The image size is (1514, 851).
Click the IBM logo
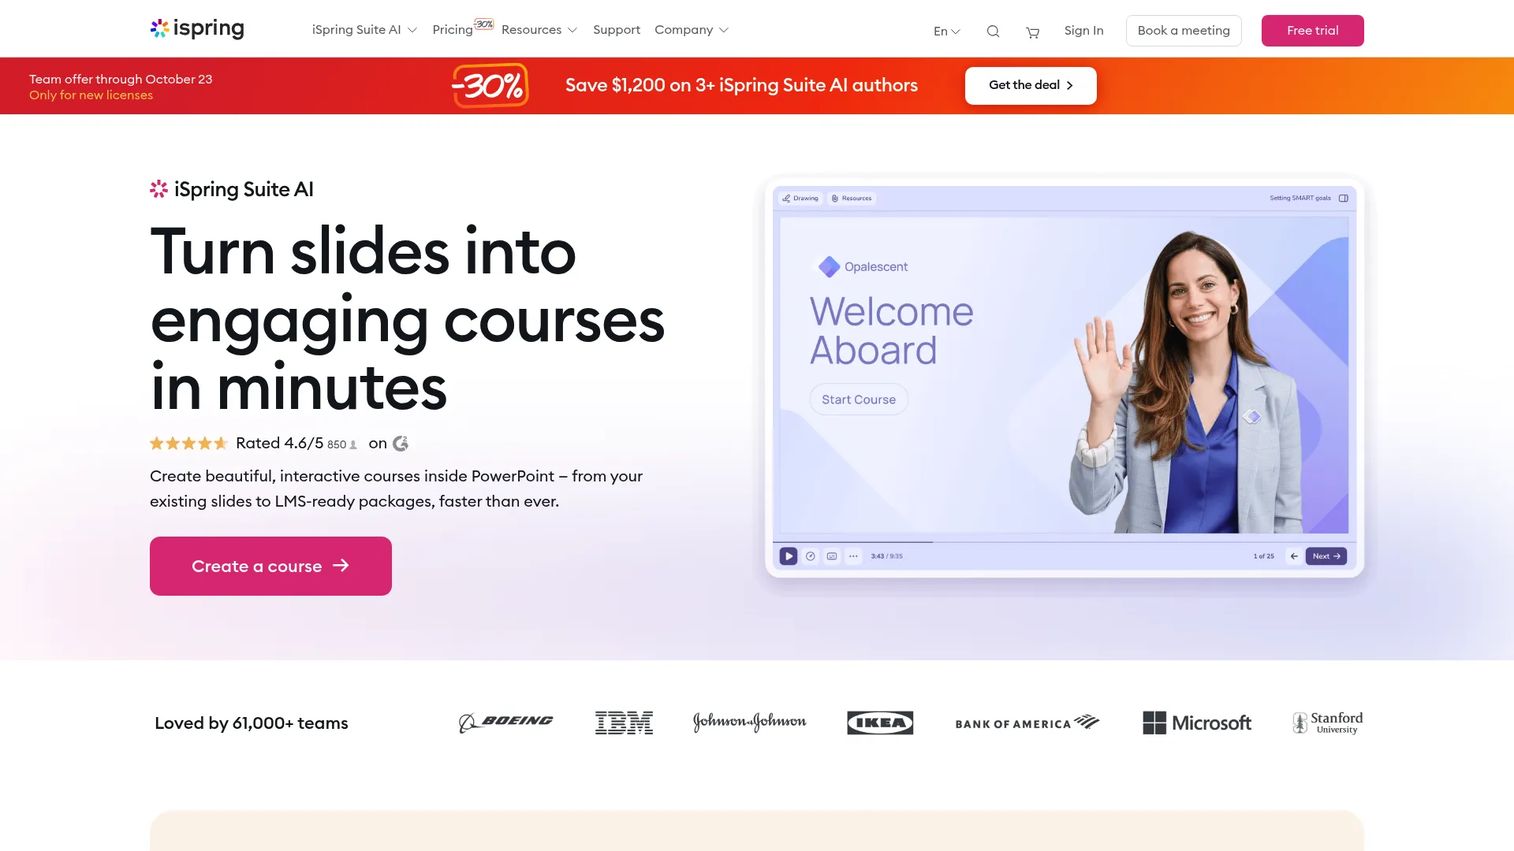[624, 722]
